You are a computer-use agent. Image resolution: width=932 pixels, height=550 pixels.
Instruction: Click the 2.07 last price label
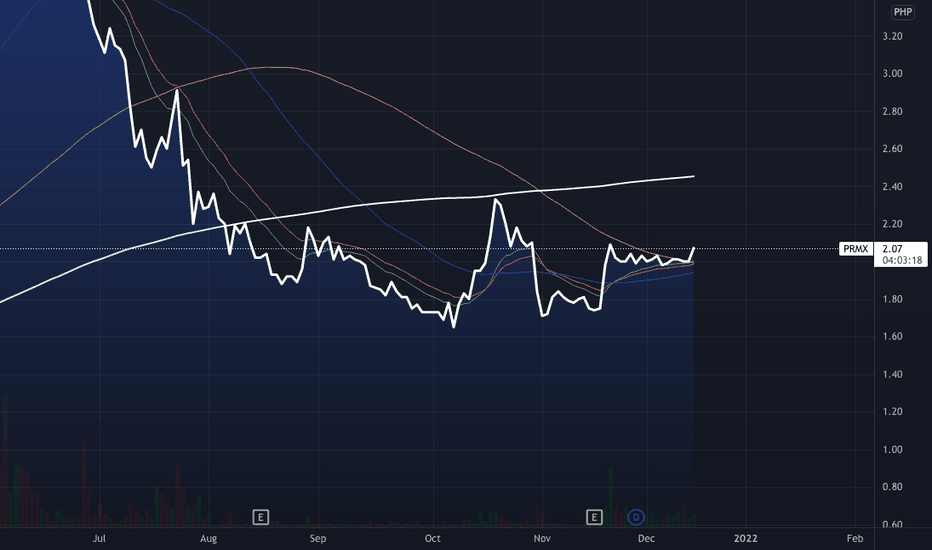coord(892,249)
